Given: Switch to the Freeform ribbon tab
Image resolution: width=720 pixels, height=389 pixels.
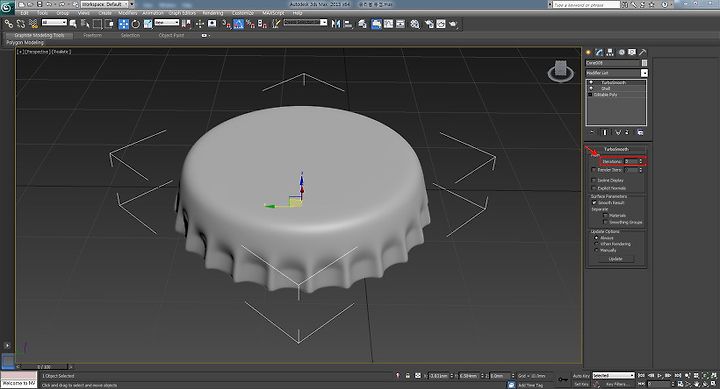Looking at the screenshot, I should click(92, 35).
